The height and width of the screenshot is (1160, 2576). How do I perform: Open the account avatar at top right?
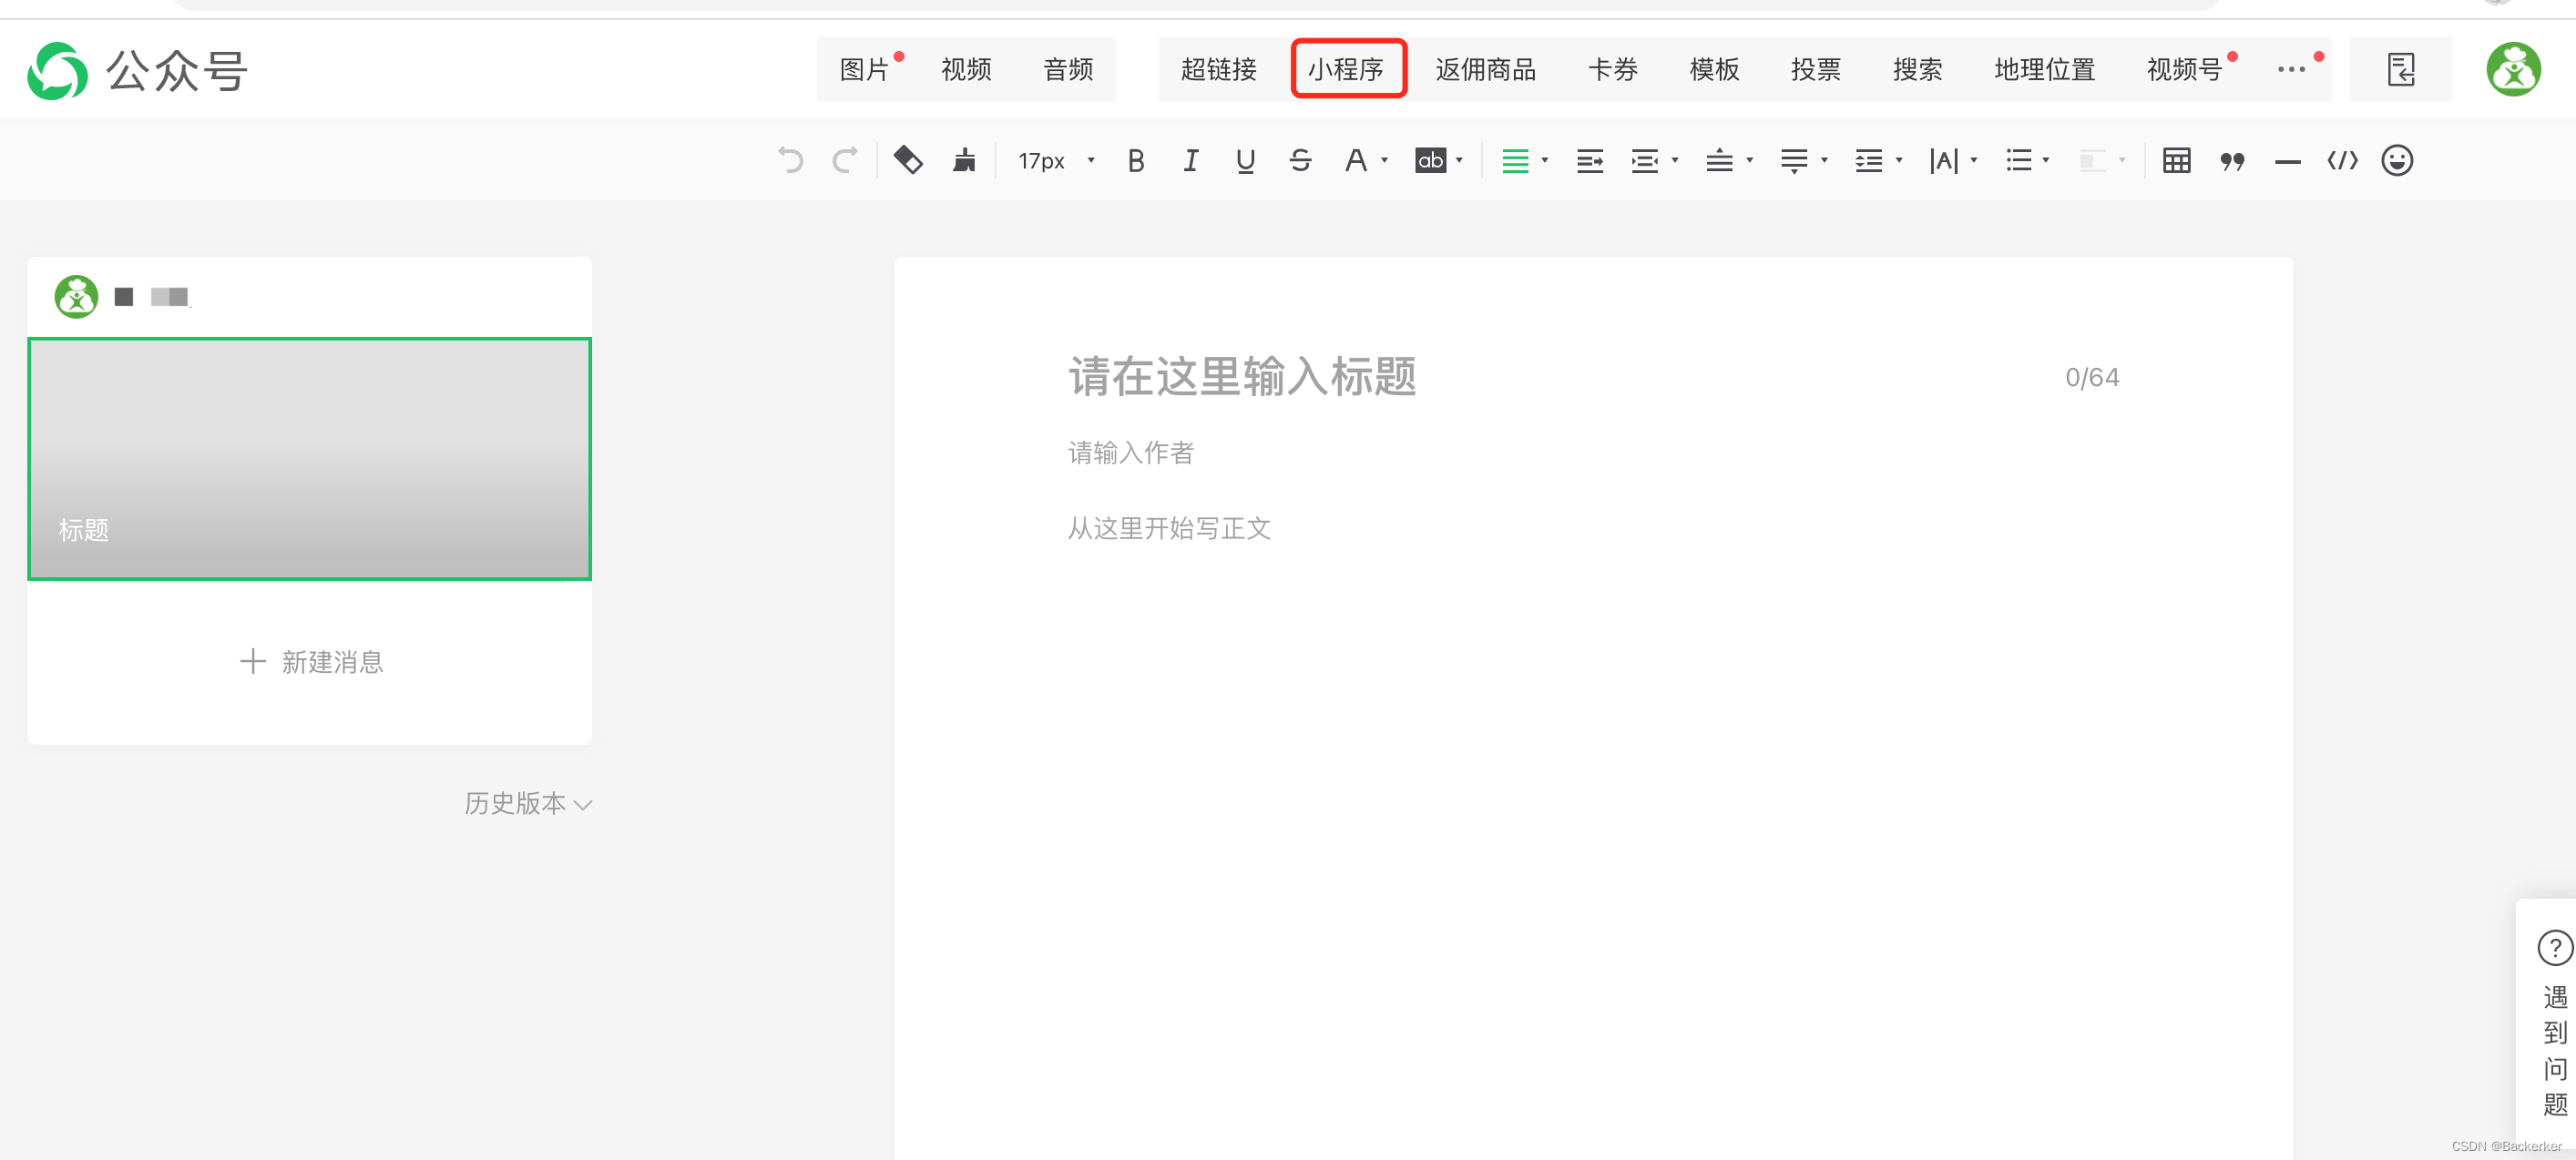2513,69
